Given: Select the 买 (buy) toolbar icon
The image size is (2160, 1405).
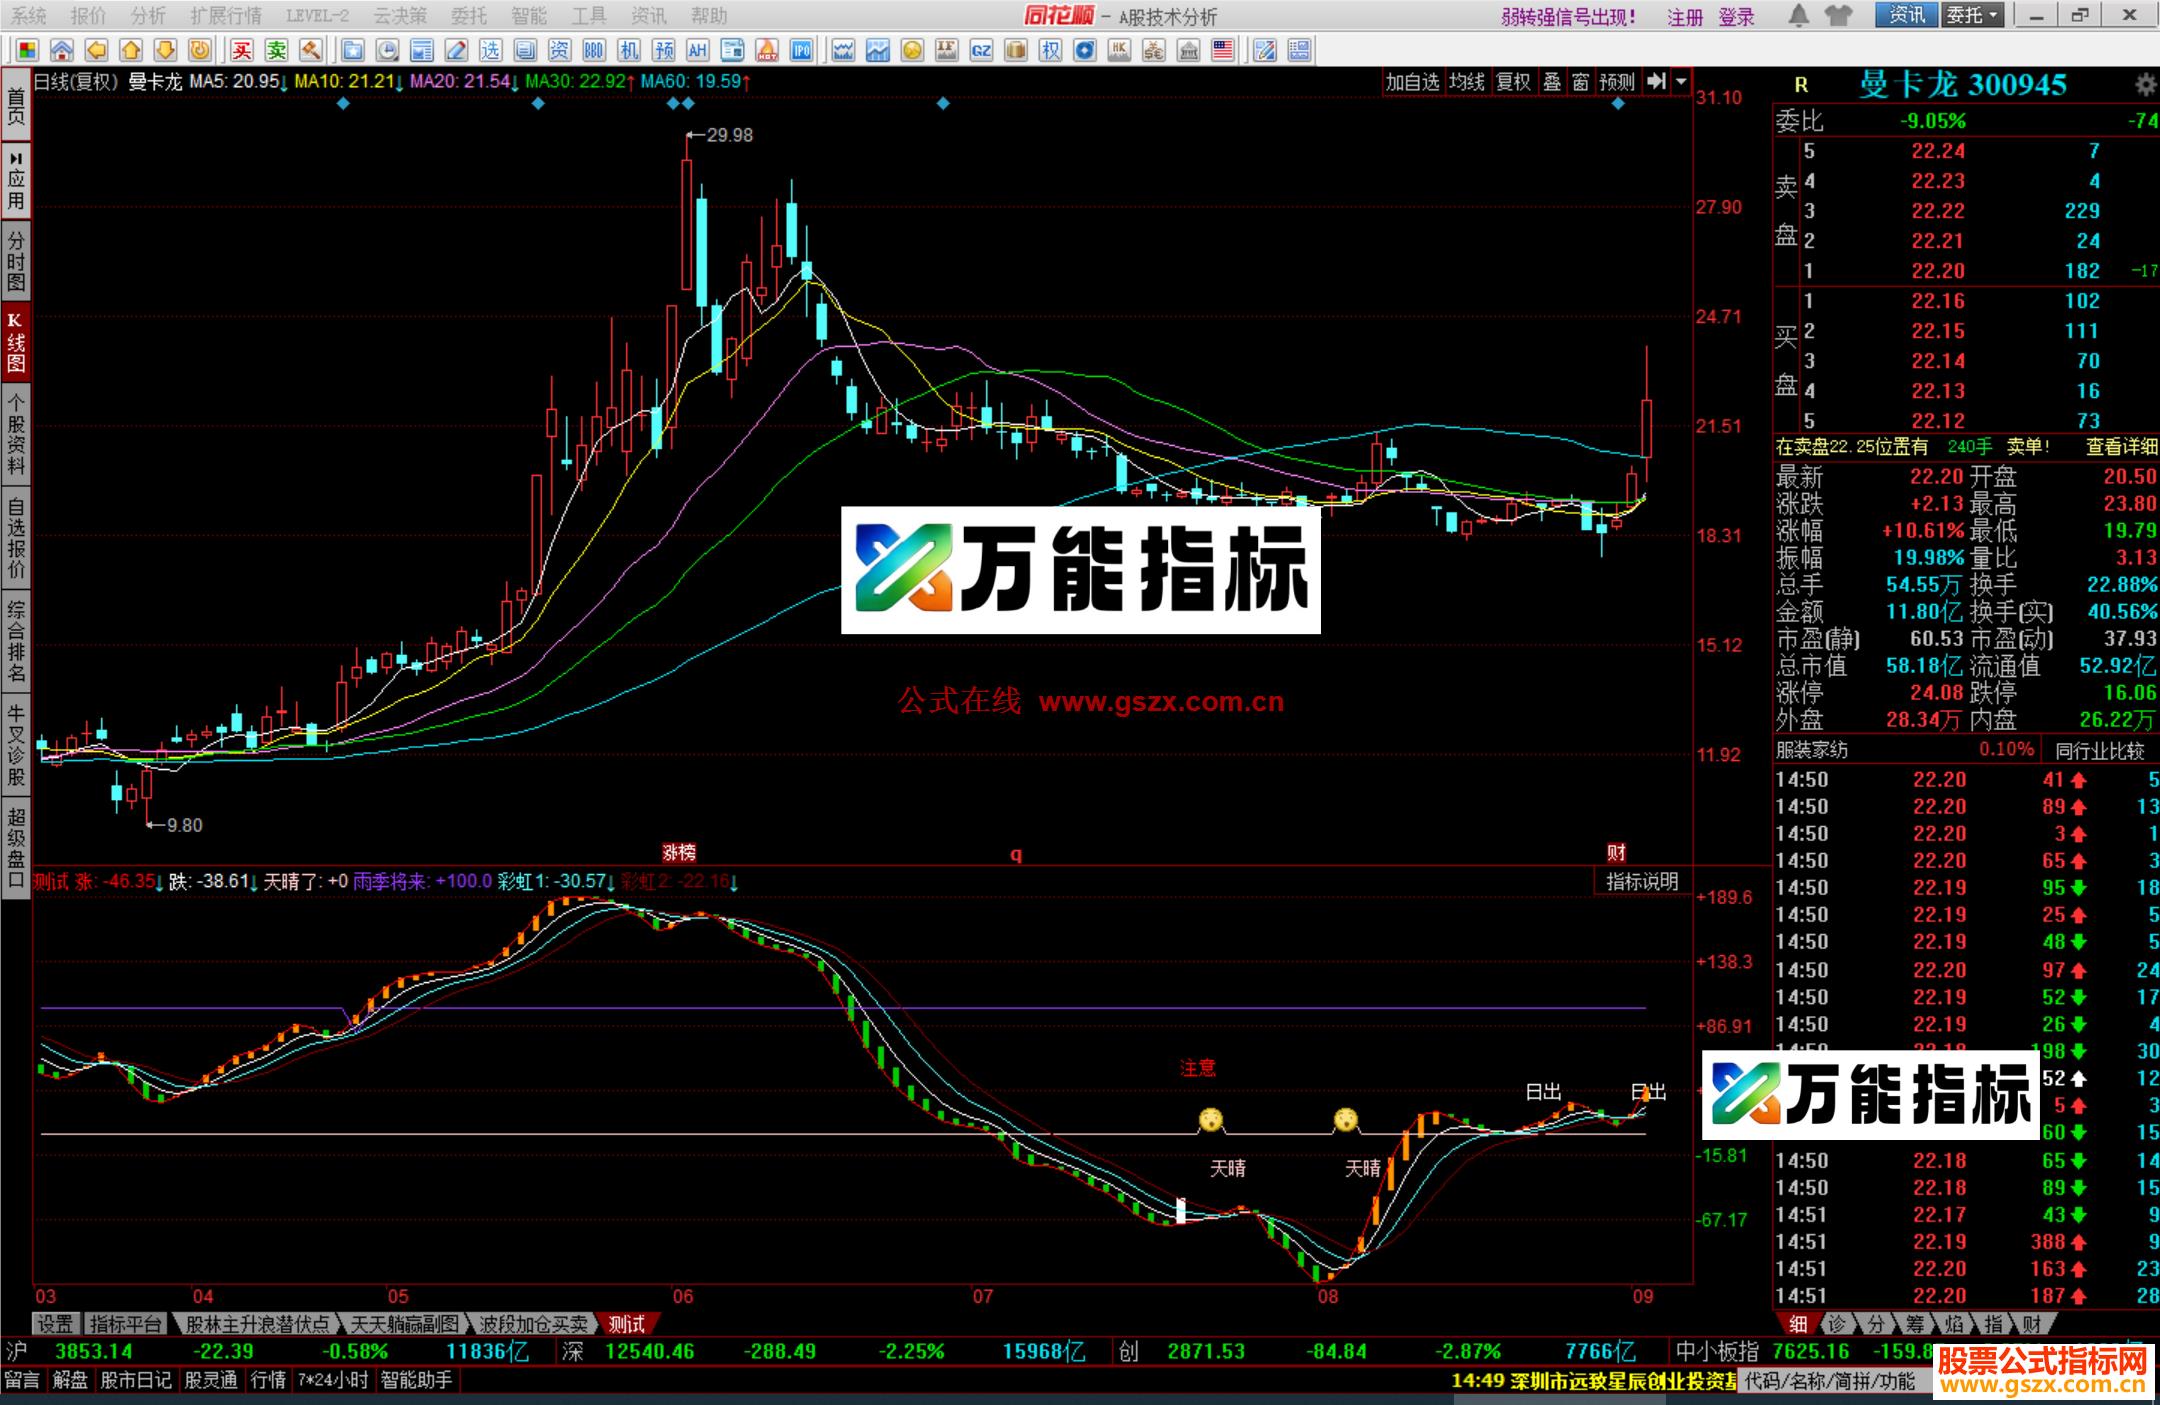Looking at the screenshot, I should tap(243, 50).
